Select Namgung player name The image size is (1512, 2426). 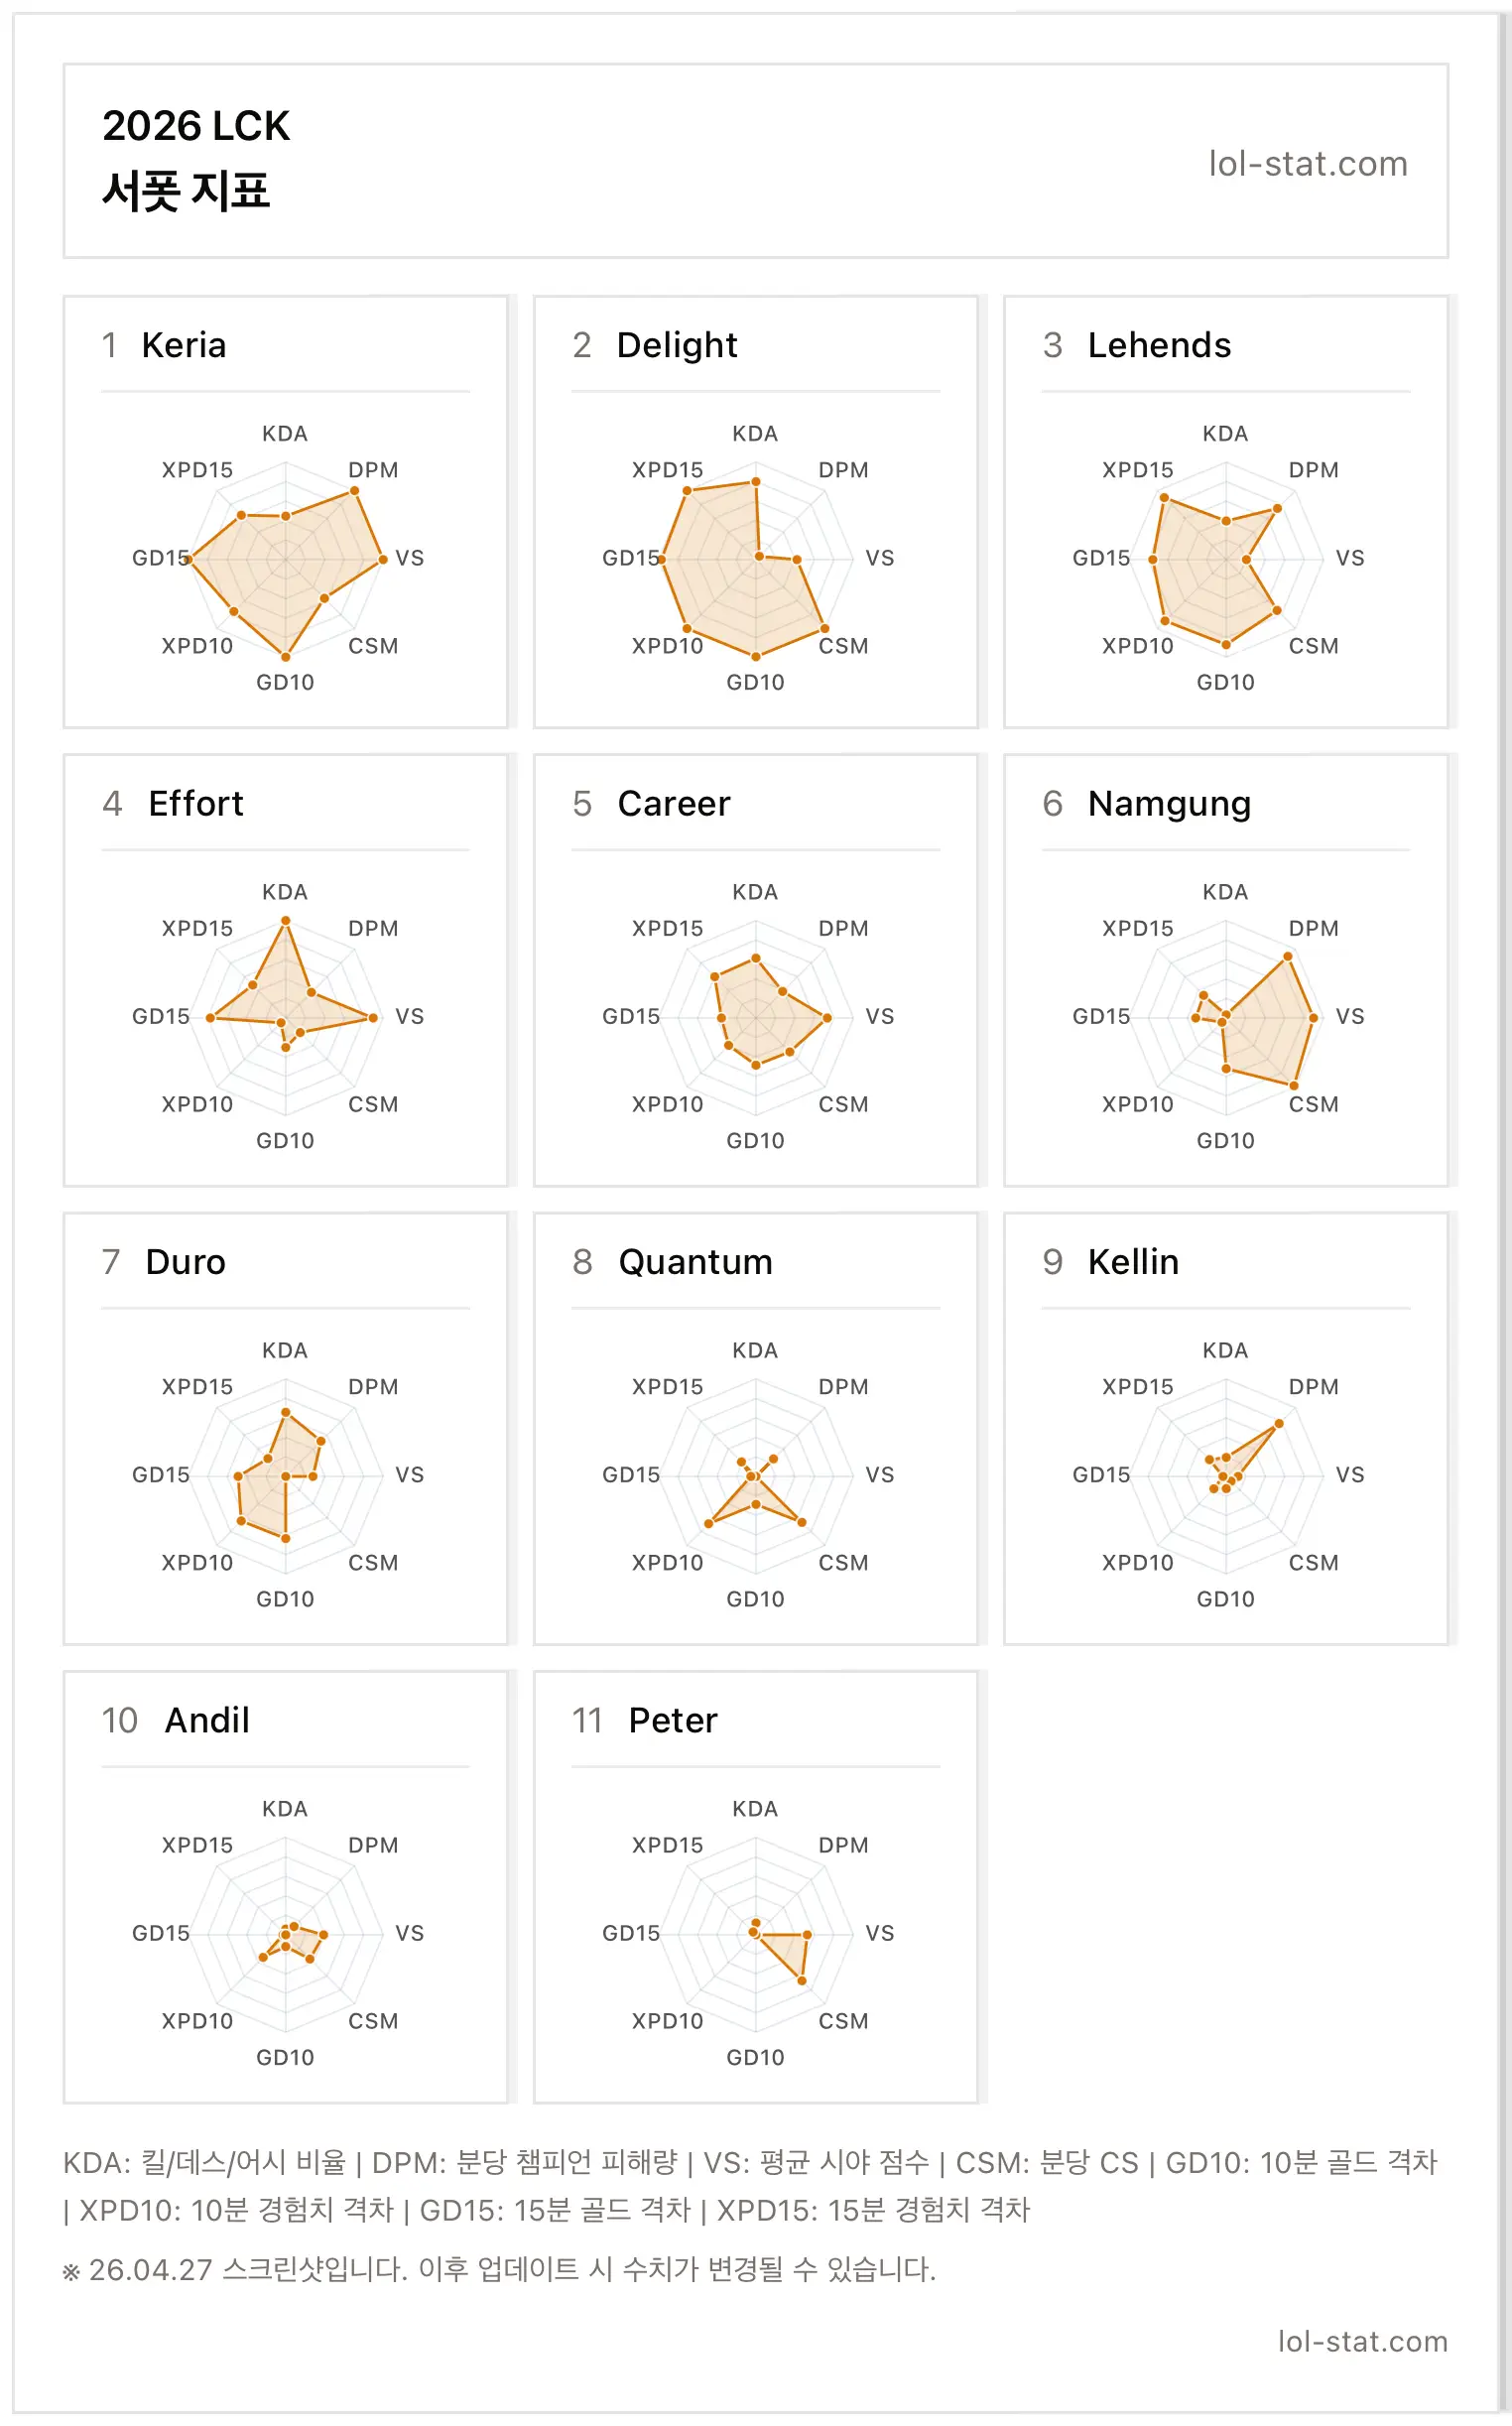pyautogui.click(x=1169, y=805)
